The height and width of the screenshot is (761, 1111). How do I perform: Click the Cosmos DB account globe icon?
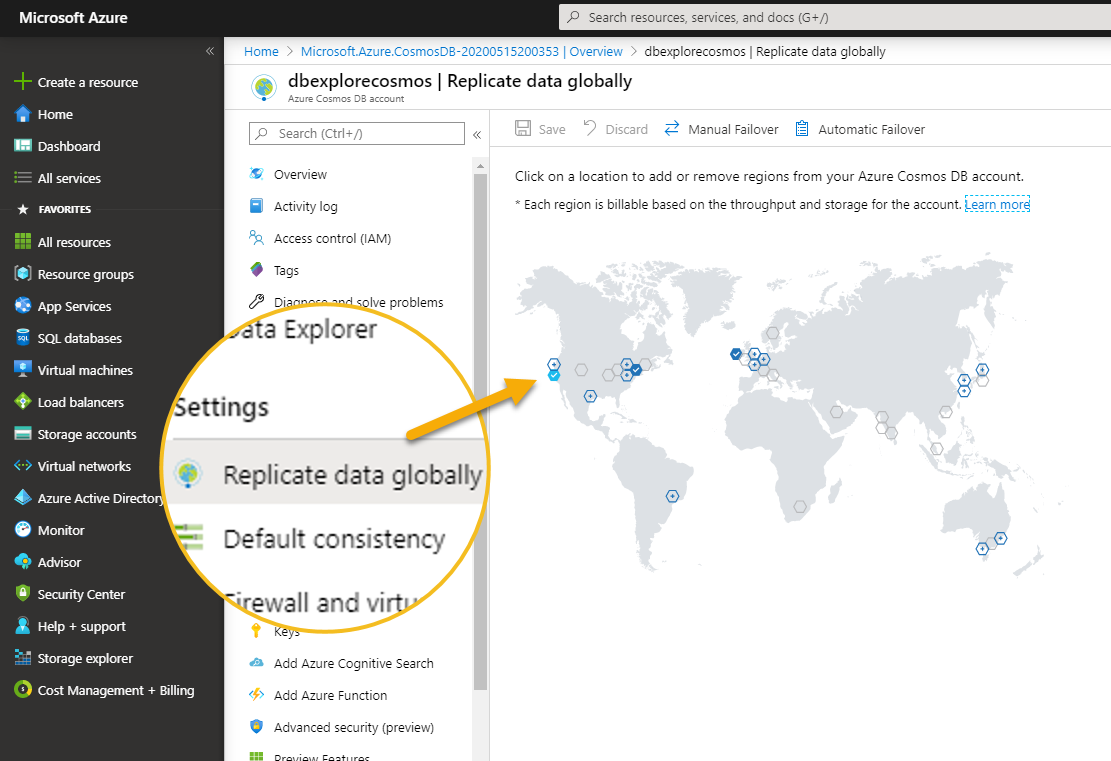pyautogui.click(x=264, y=87)
